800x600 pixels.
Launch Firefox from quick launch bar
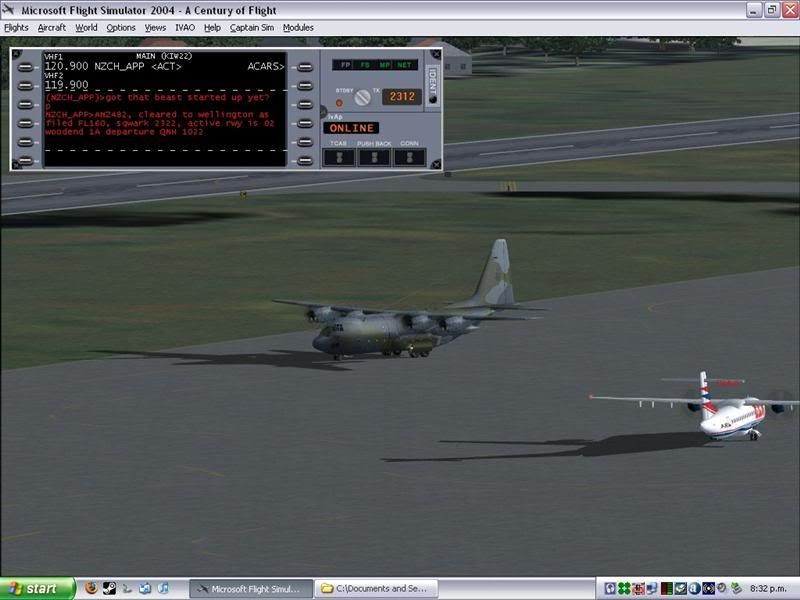click(x=90, y=589)
